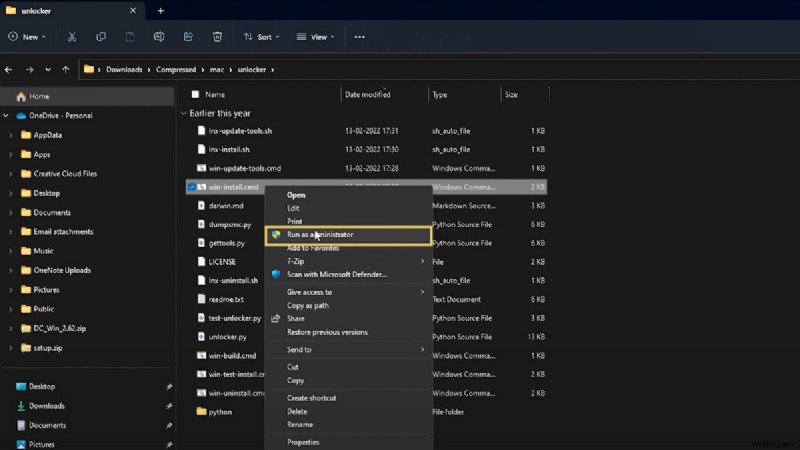Click mac in the breadcrumb path
The height and width of the screenshot is (450, 800).
(x=217, y=69)
